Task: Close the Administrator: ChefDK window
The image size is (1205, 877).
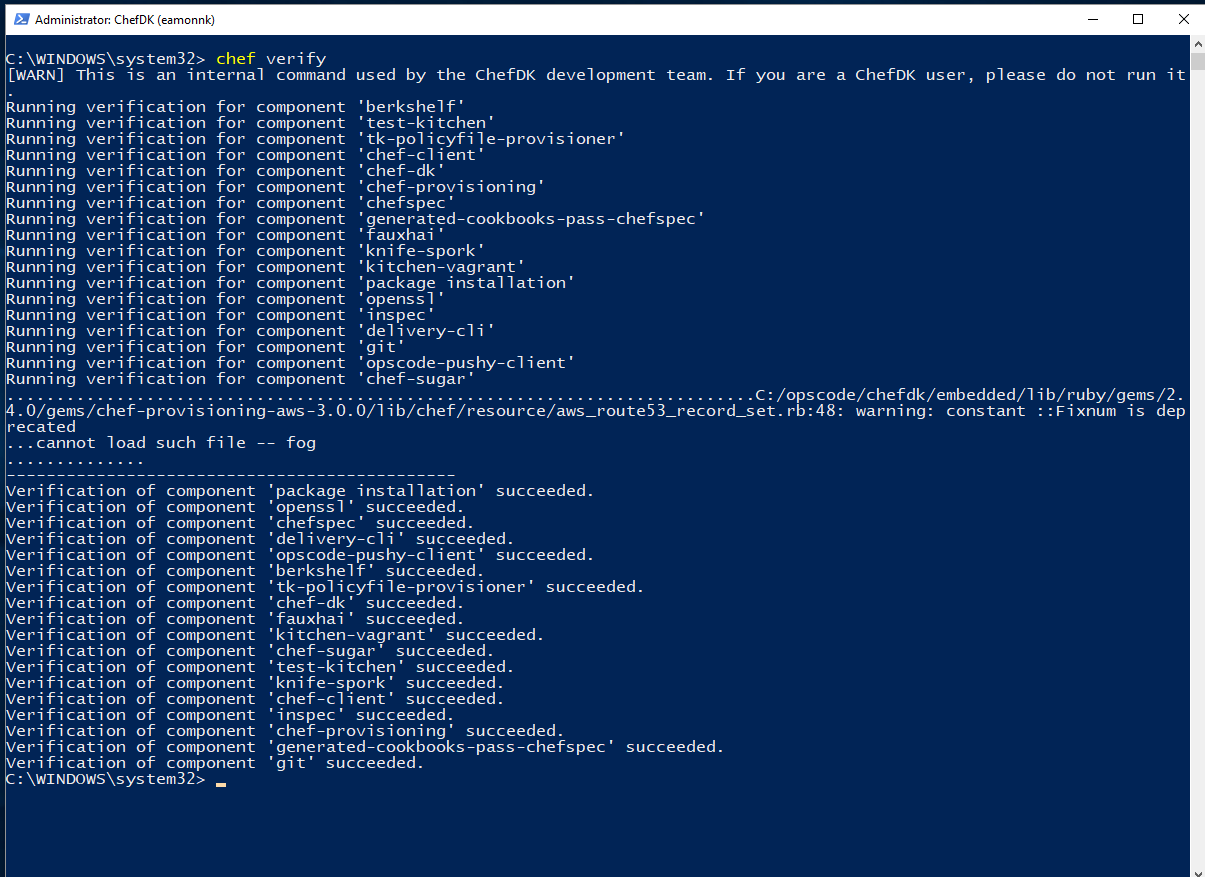Action: click(1183, 19)
